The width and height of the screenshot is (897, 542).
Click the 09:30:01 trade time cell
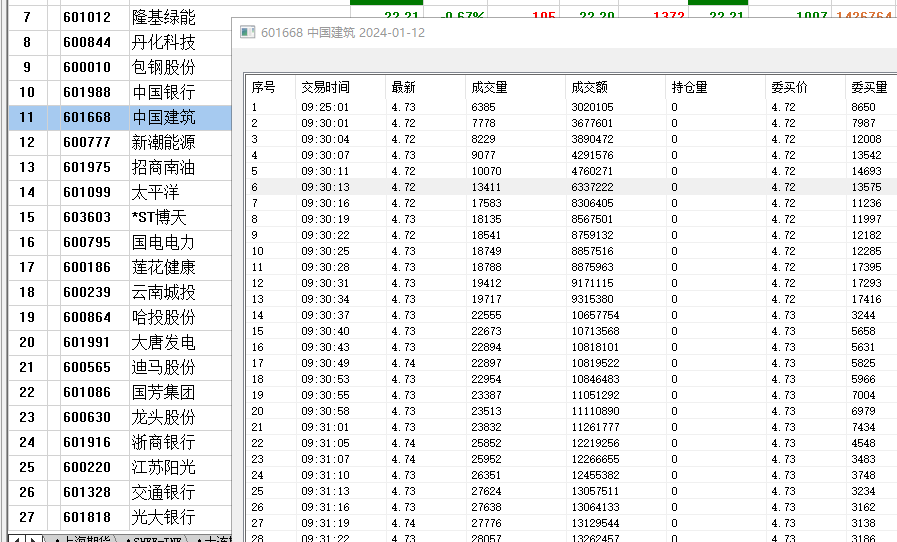(325, 123)
